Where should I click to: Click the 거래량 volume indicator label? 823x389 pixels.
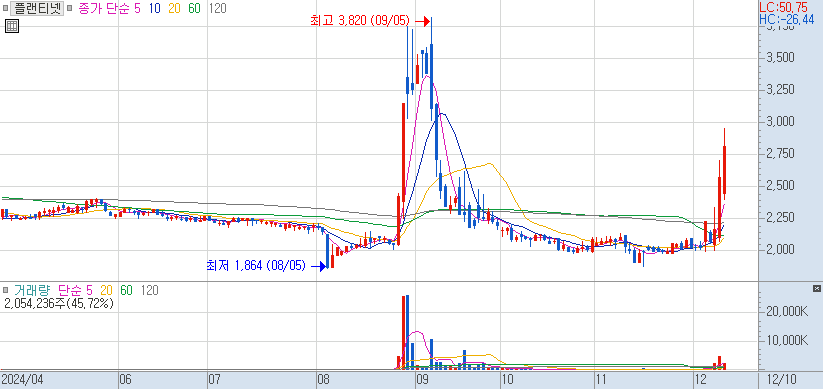(x=31, y=290)
